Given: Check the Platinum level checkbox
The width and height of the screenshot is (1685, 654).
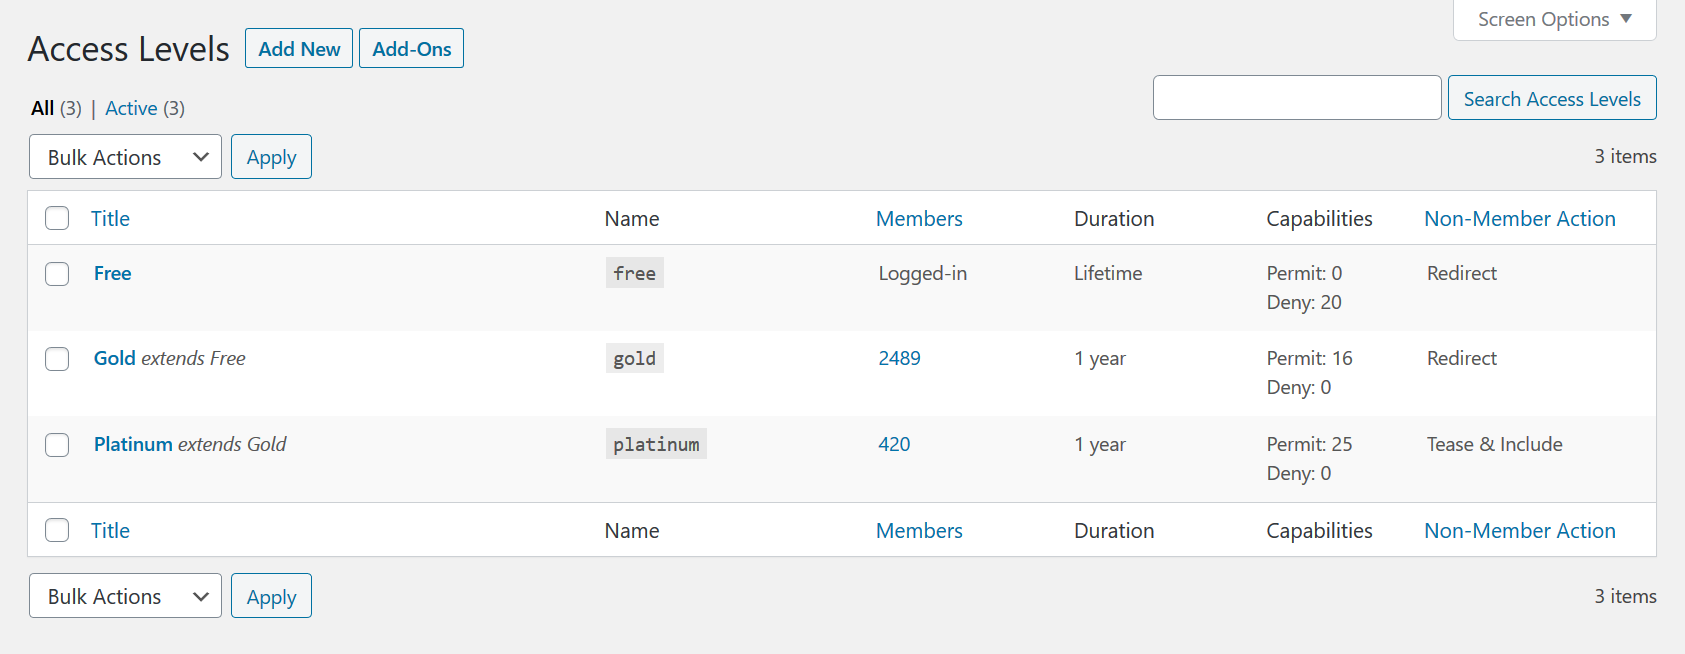Looking at the screenshot, I should pos(57,445).
